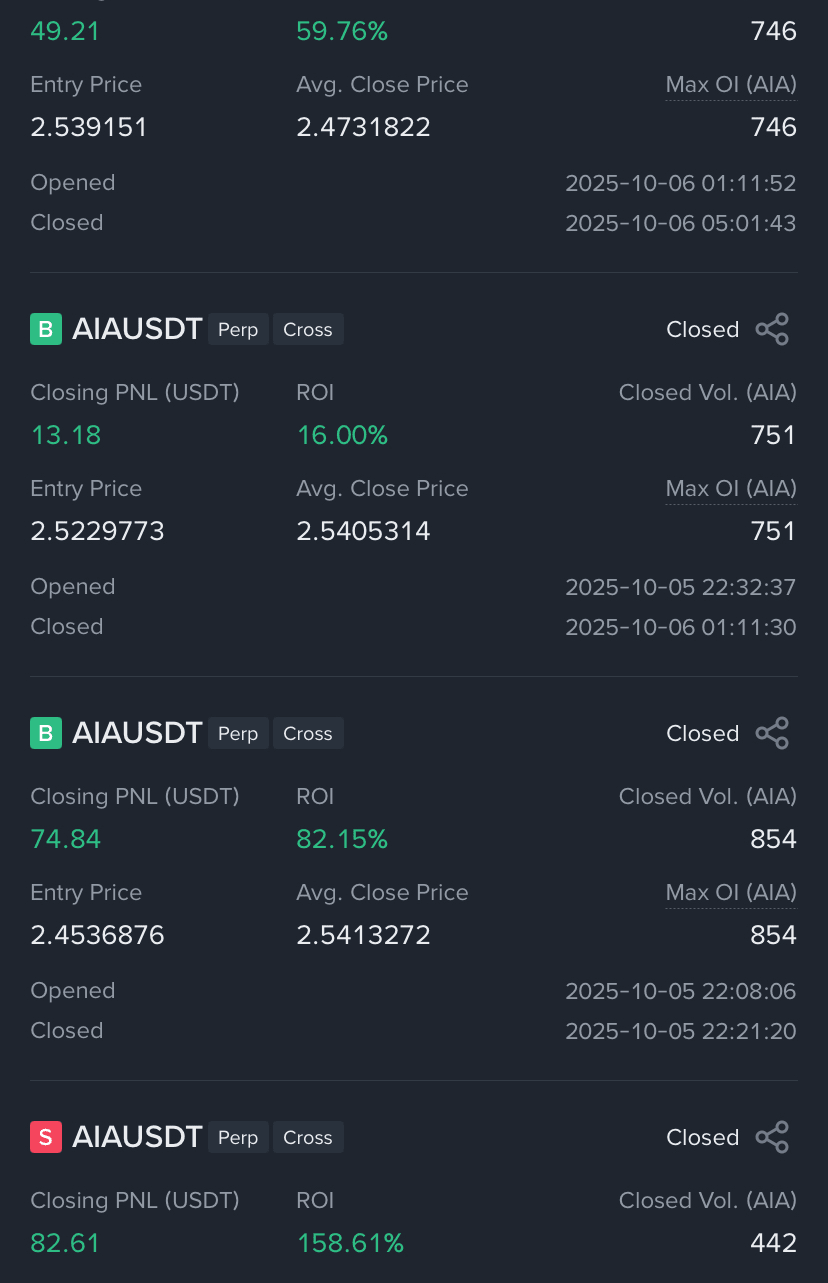Click Closed status on the 13.18 PNL trade
Screen dimensions: 828x1283
click(703, 329)
